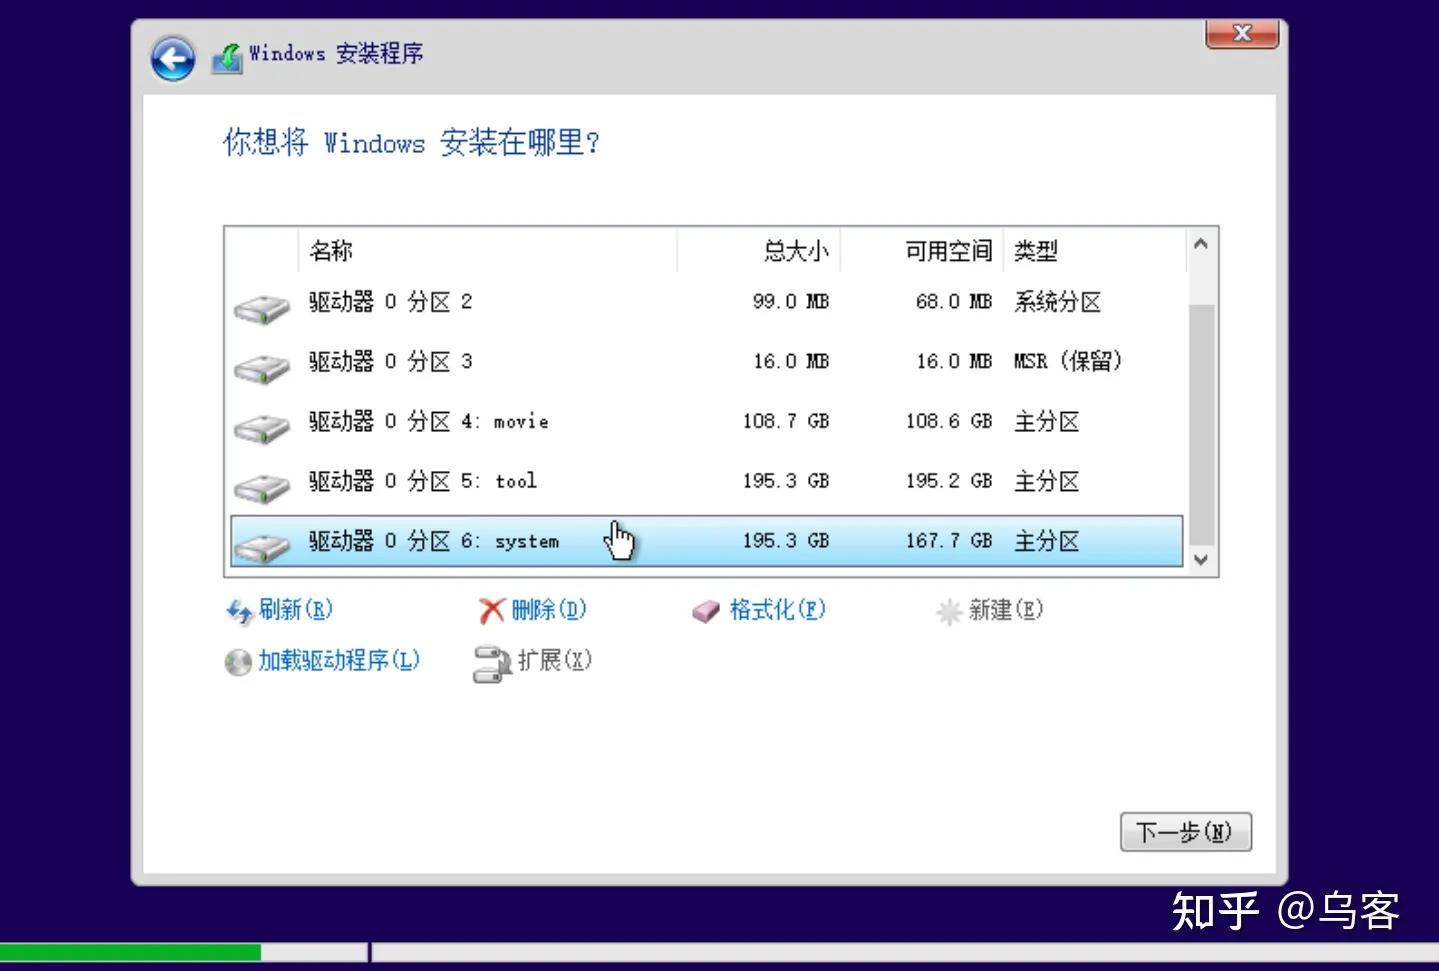
Task: Click the back arrow at top left
Action: pyautogui.click(x=172, y=58)
